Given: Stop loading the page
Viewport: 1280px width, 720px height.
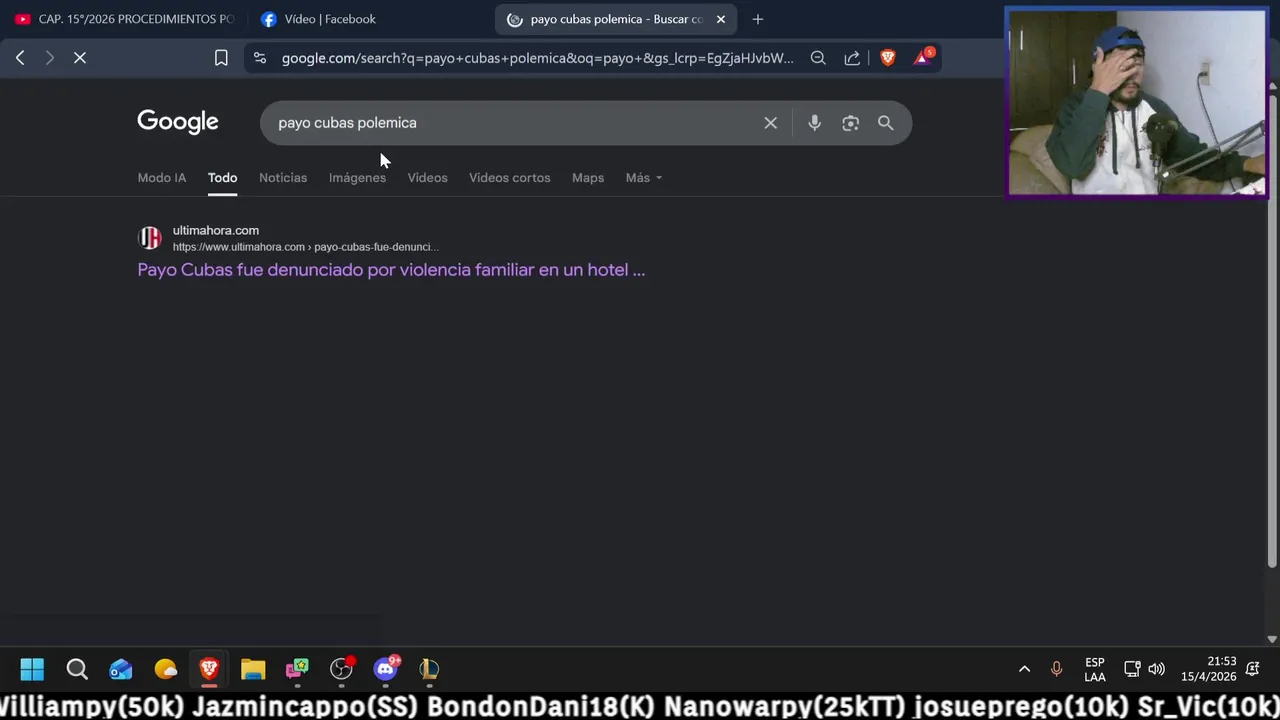Looking at the screenshot, I should tap(80, 58).
